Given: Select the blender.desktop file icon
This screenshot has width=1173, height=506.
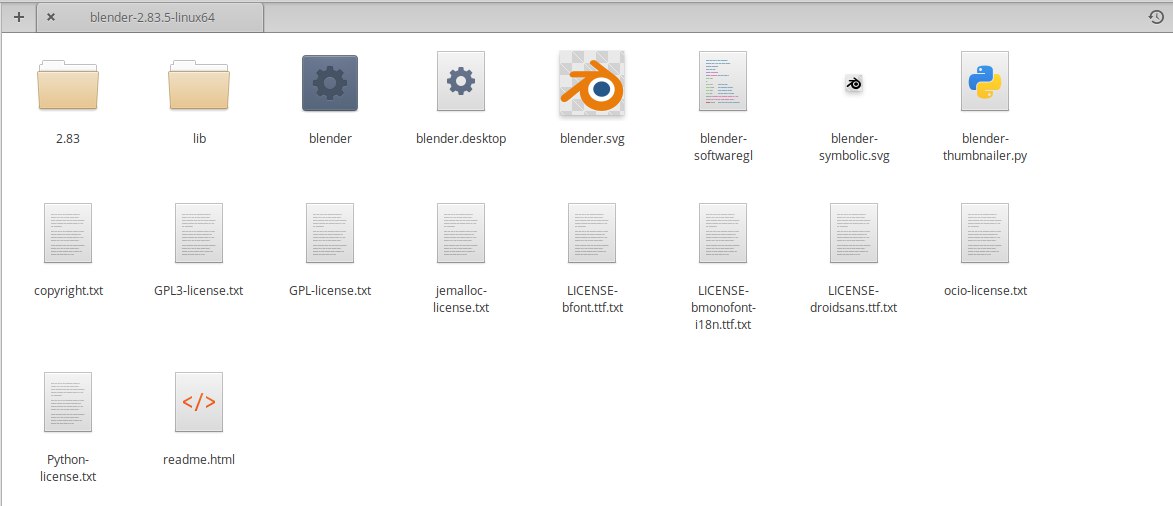Looking at the screenshot, I should 461,81.
